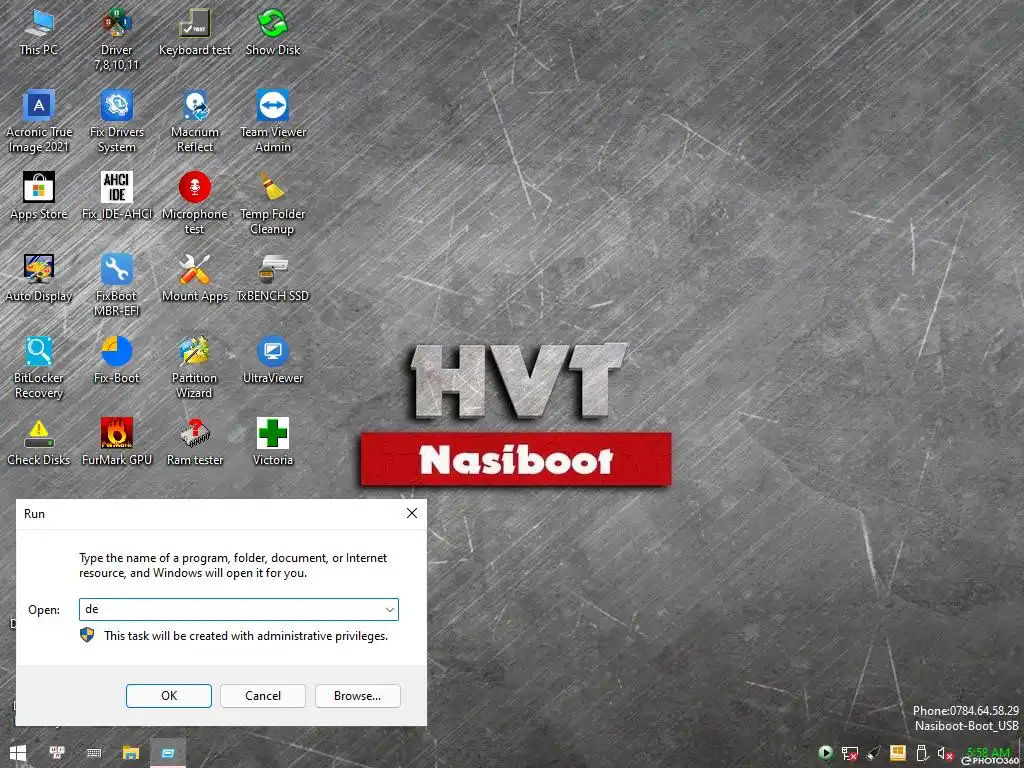Screen dimensions: 1024x768
Task: Click the Browse... button
Action: (357, 696)
